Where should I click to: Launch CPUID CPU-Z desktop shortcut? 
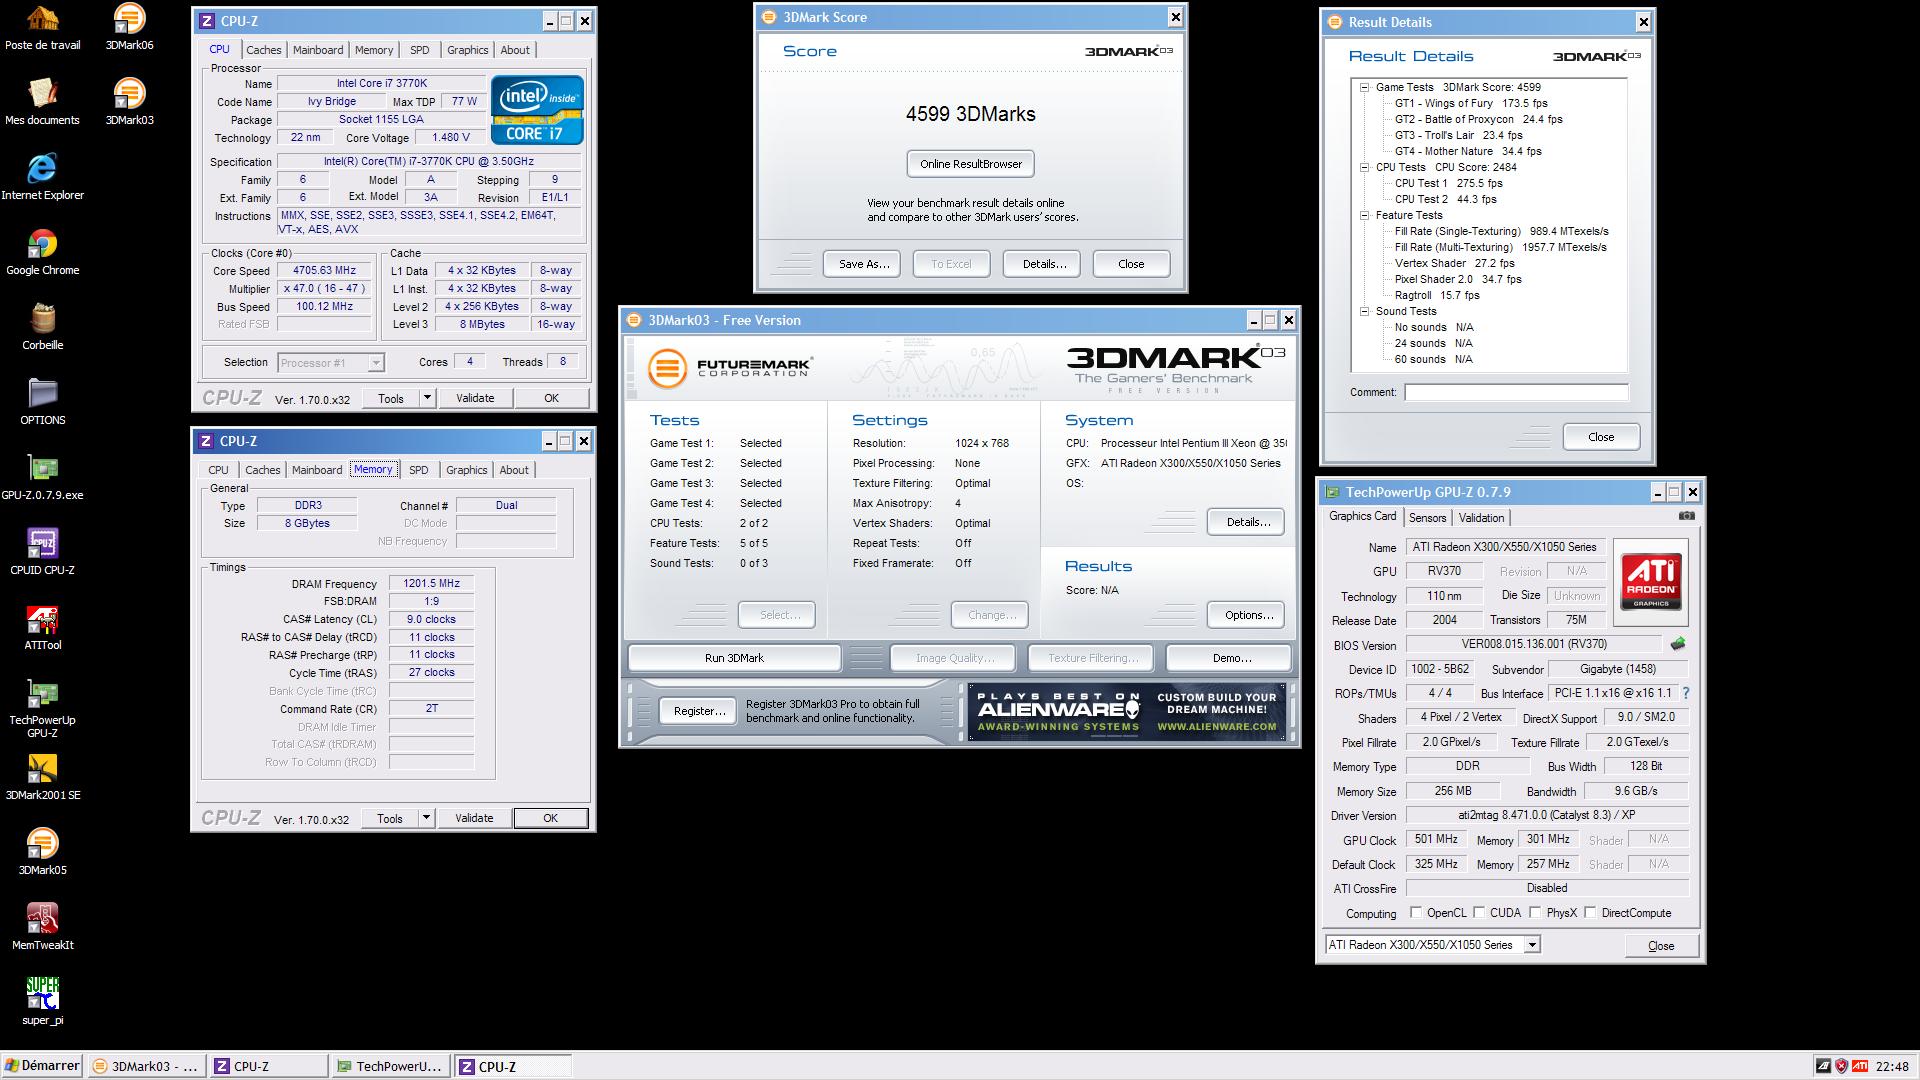coord(42,551)
